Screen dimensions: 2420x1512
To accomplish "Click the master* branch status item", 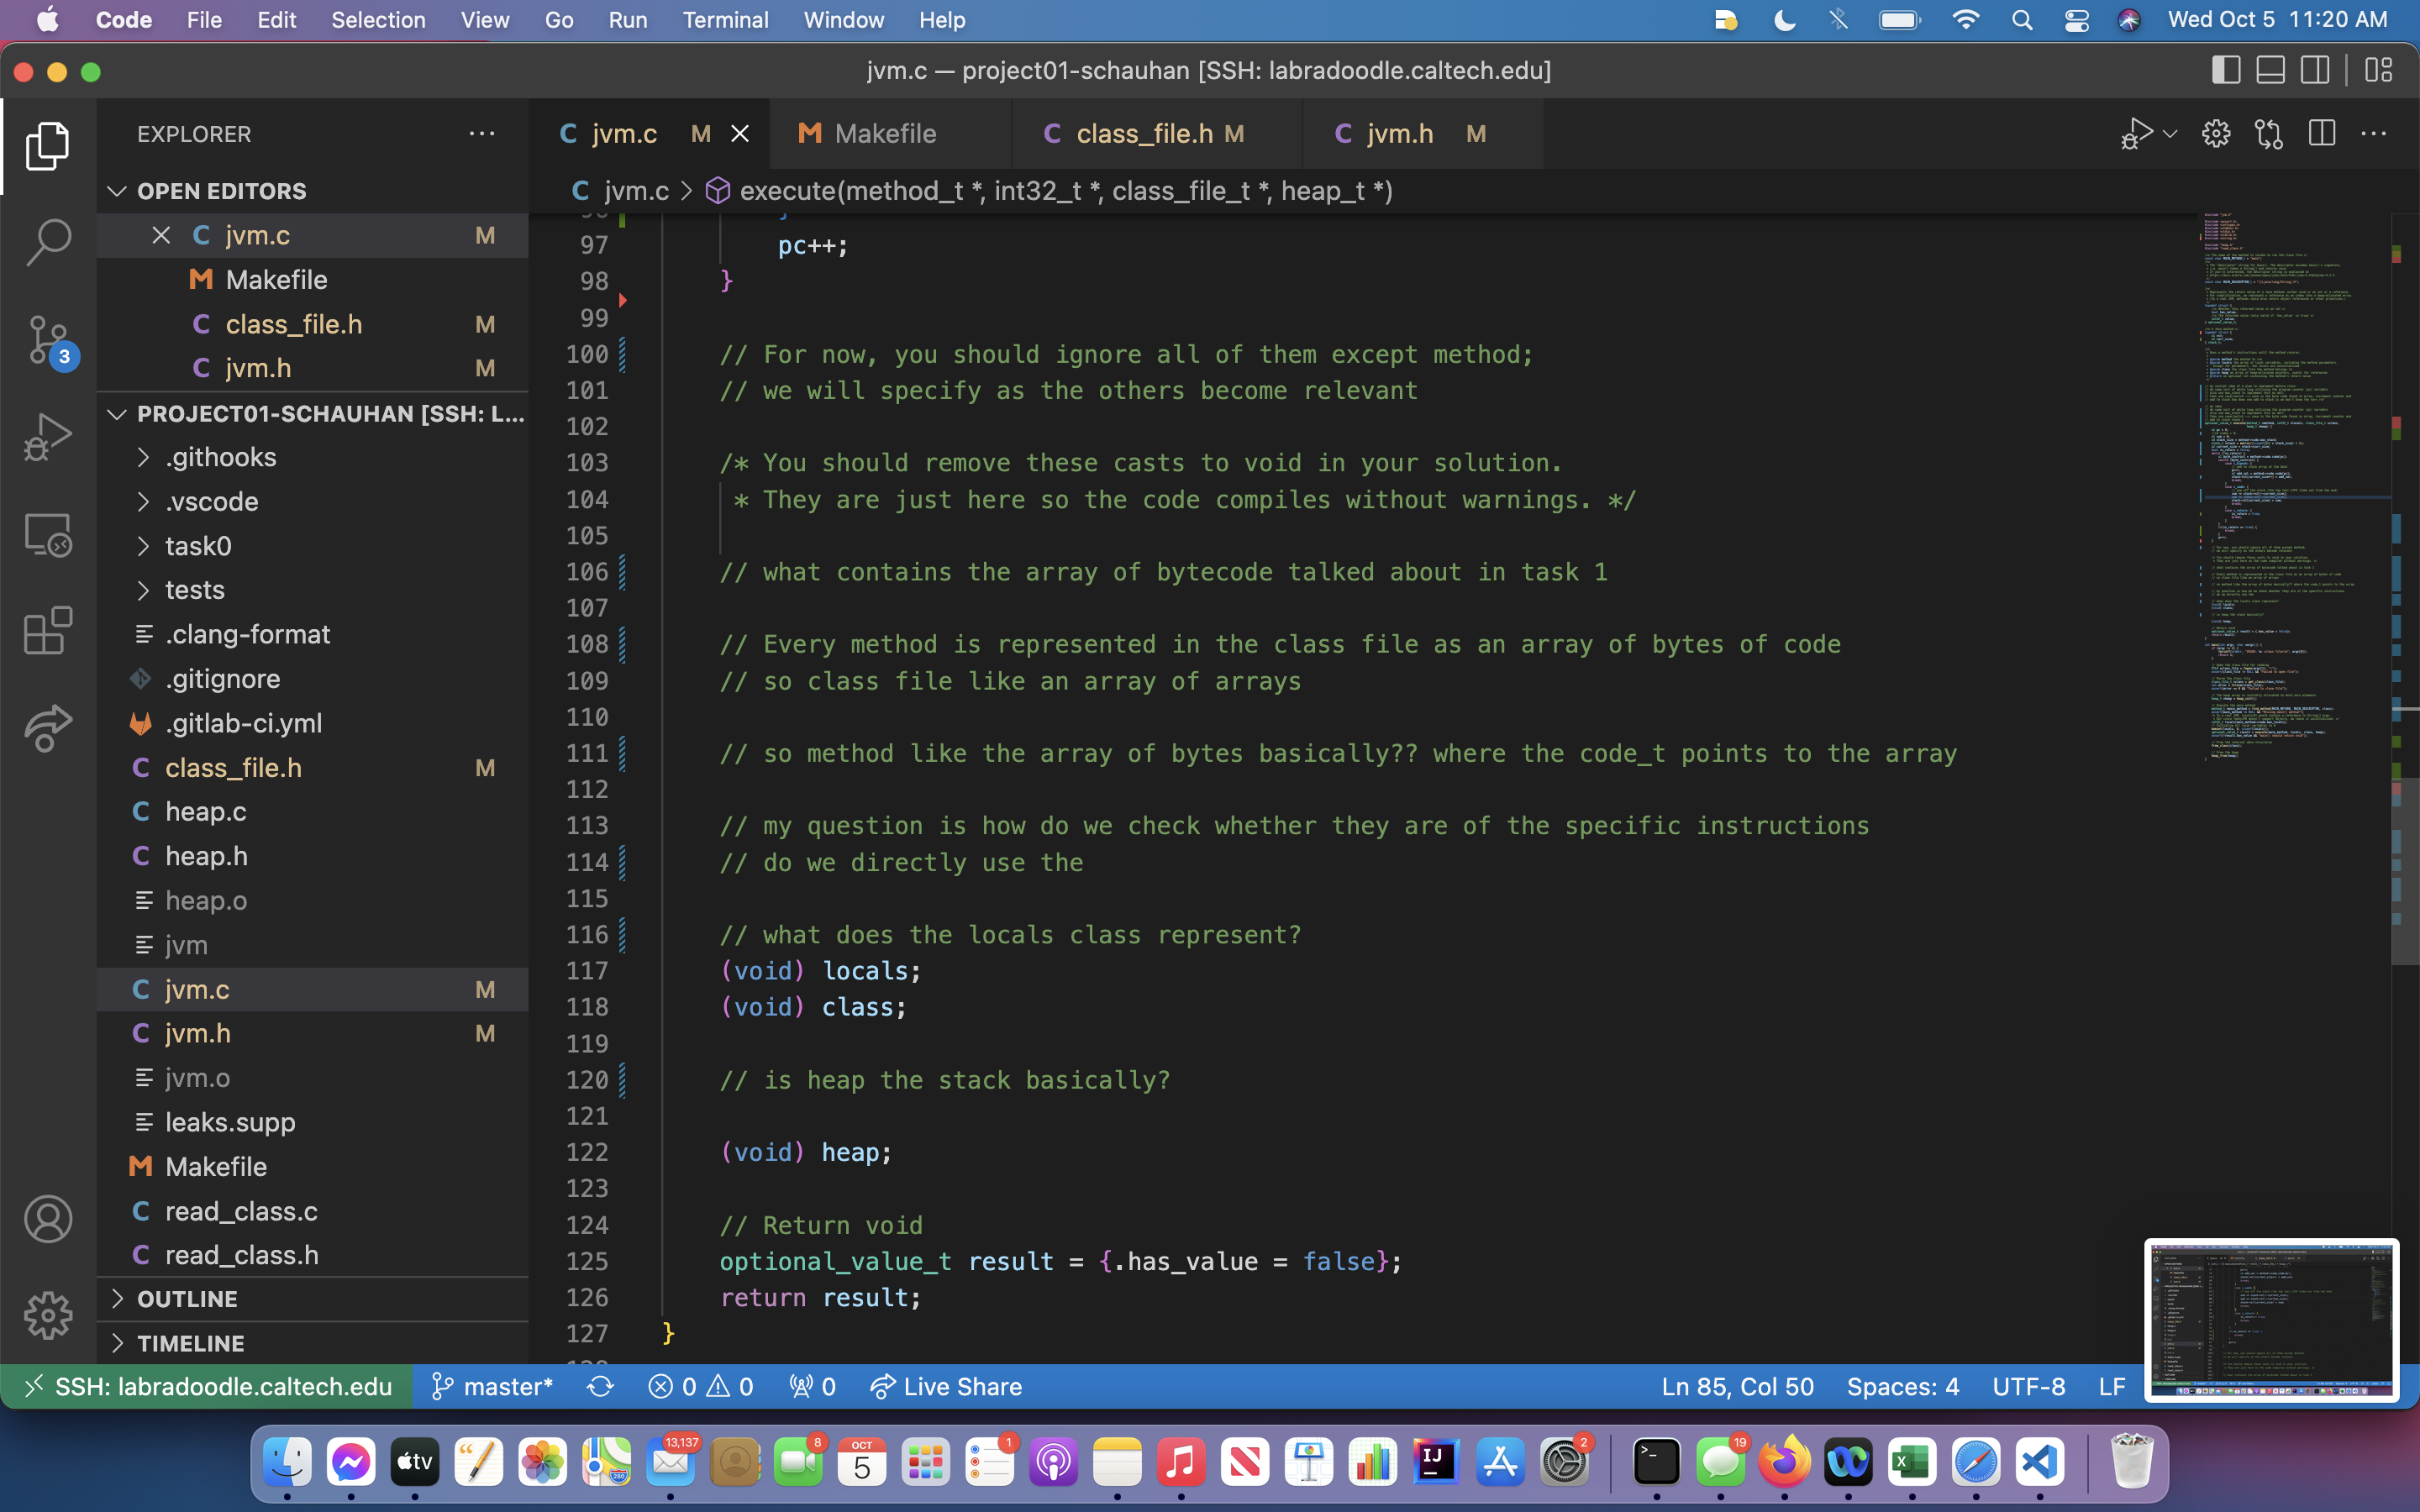I will pyautogui.click(x=492, y=1386).
